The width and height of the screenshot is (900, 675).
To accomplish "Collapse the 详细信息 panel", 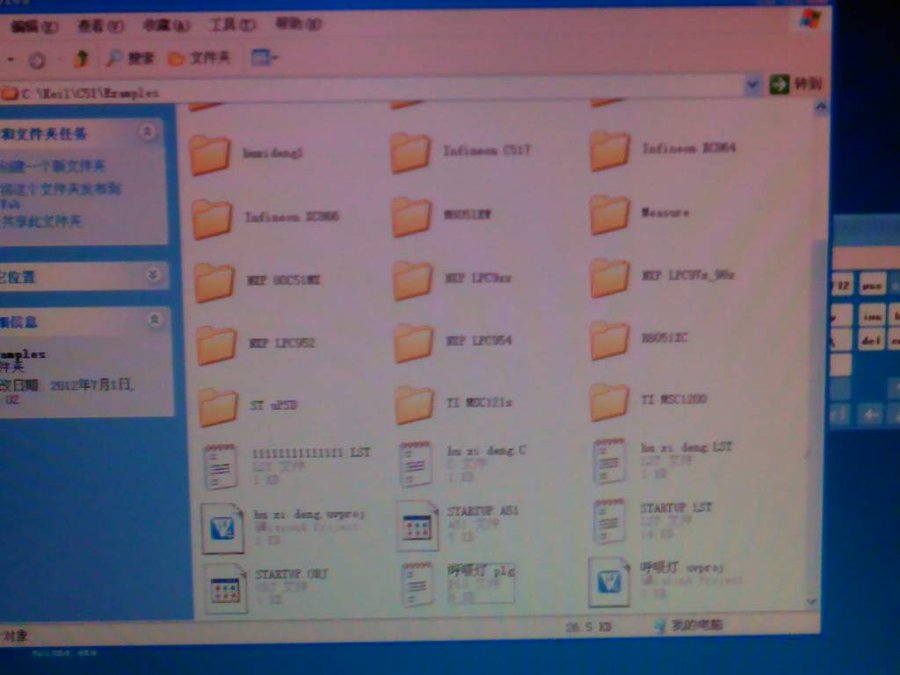I will (155, 320).
